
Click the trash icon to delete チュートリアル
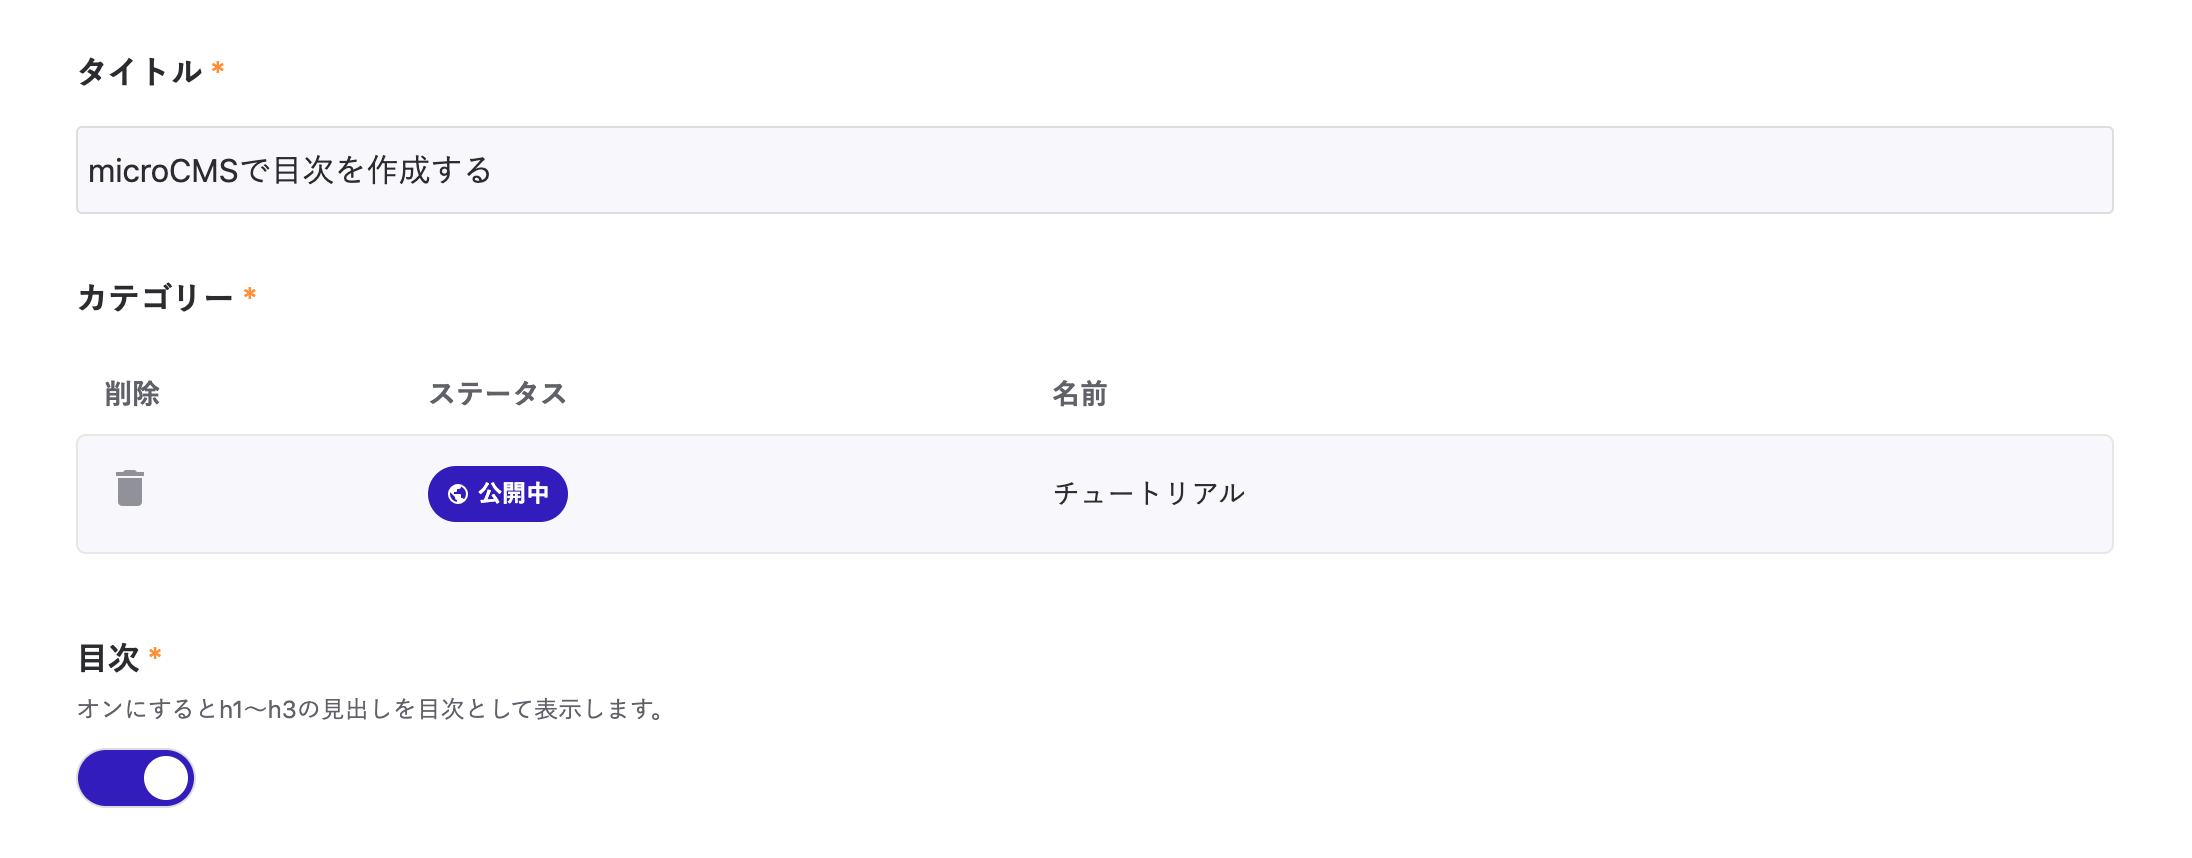click(x=130, y=489)
